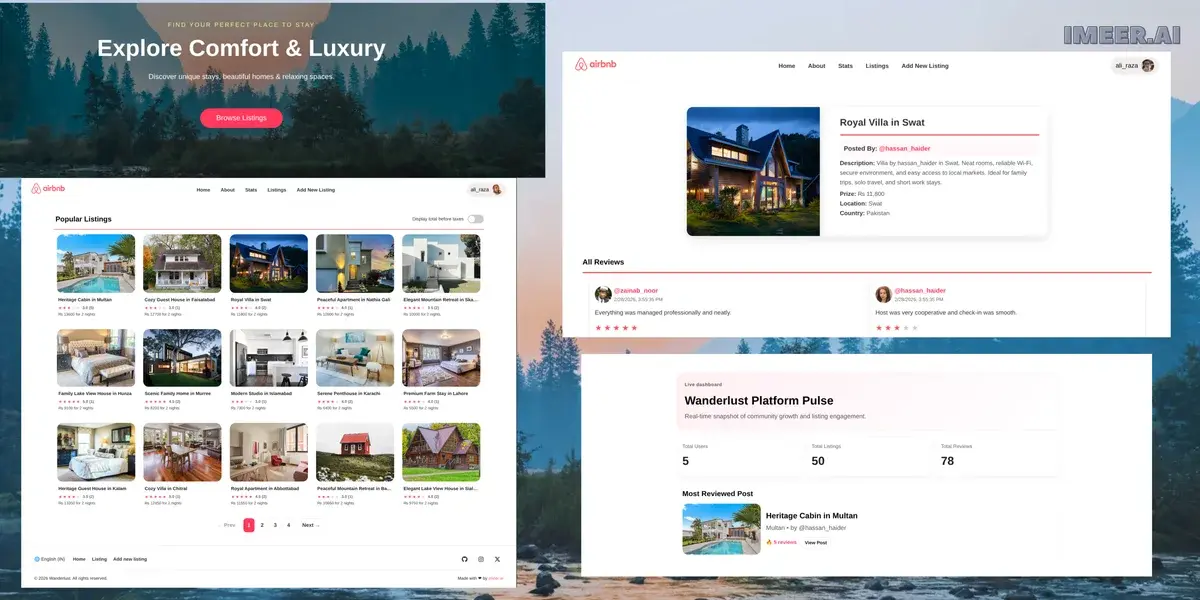Click hassan_haider's reviewer avatar in reviews
This screenshot has height=600, width=1200.
pyautogui.click(x=883, y=294)
